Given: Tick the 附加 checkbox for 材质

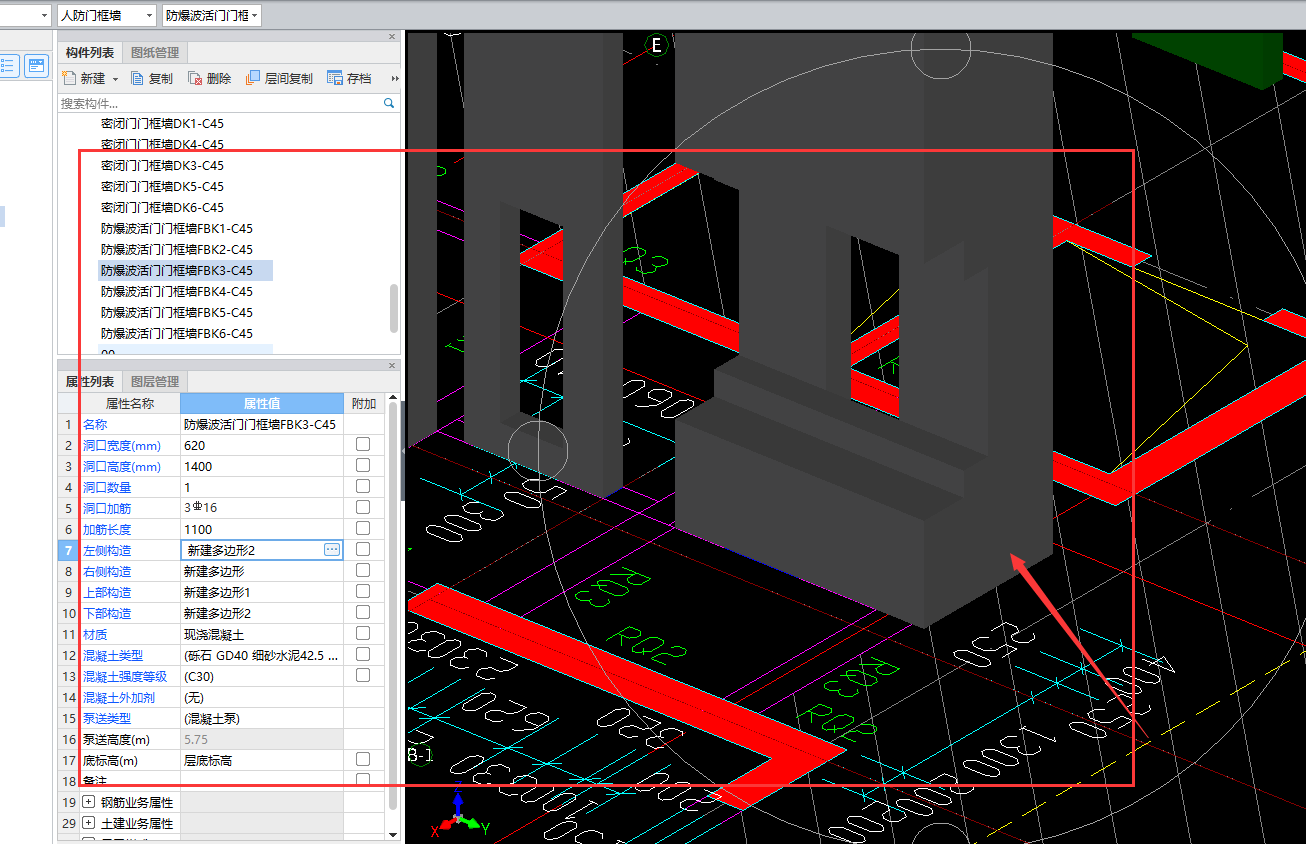Looking at the screenshot, I should [x=363, y=633].
